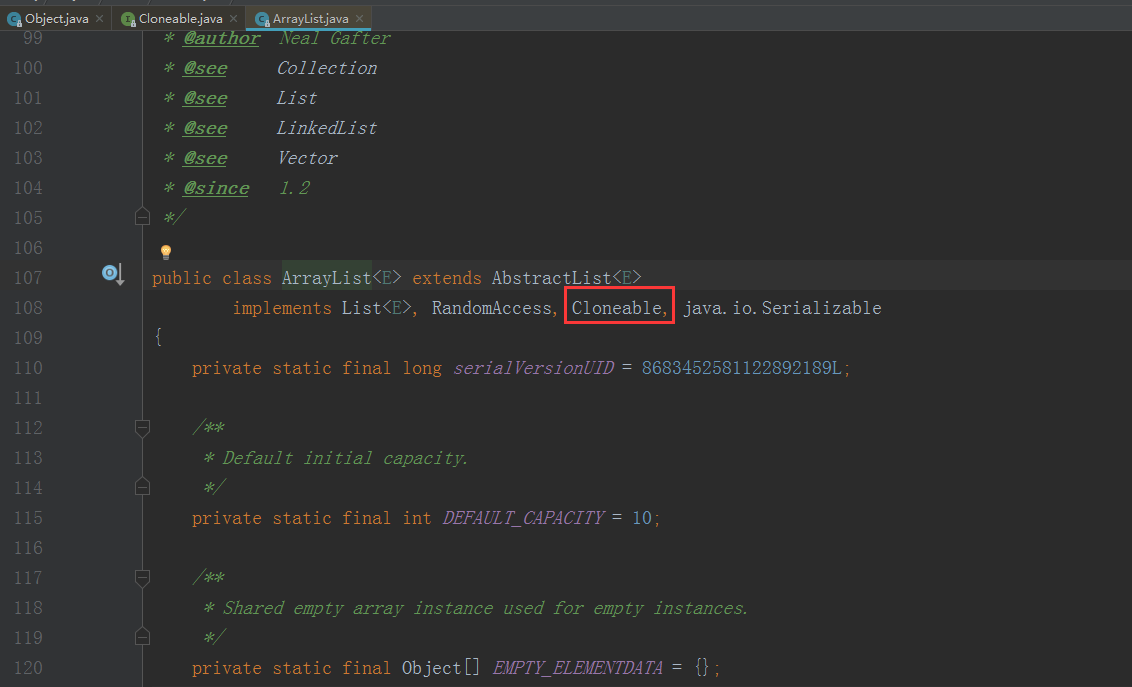
Task: Close the ArrayList.java tab
Action: click(x=360, y=19)
